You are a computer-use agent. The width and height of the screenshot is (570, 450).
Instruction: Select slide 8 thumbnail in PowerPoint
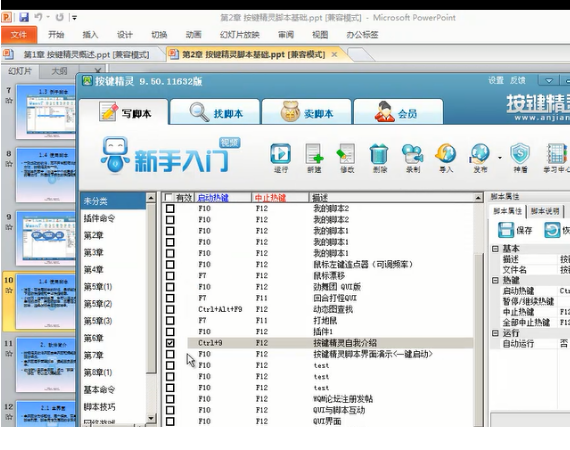pyautogui.click(x=47, y=174)
